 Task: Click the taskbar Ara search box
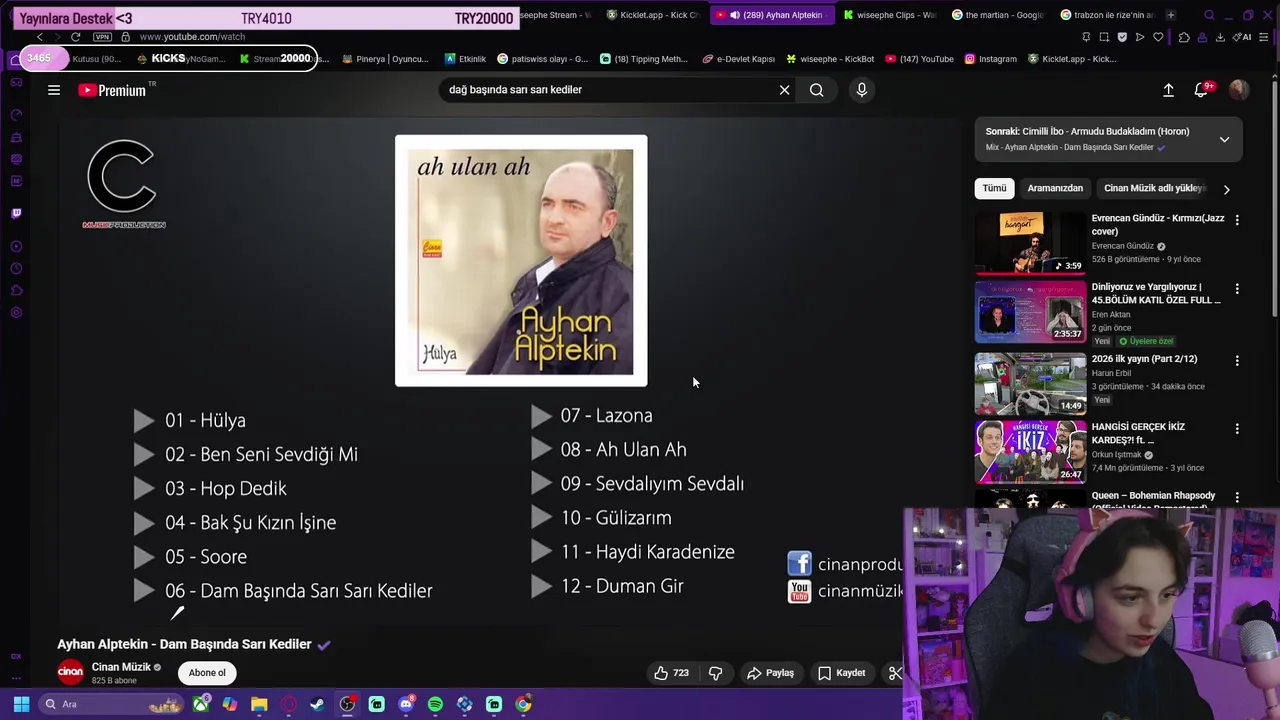(112, 704)
